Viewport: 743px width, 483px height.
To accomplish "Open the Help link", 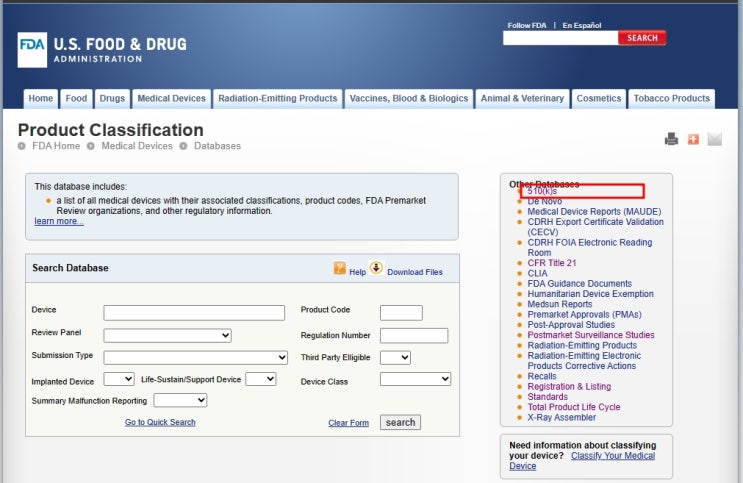I will pos(357,272).
